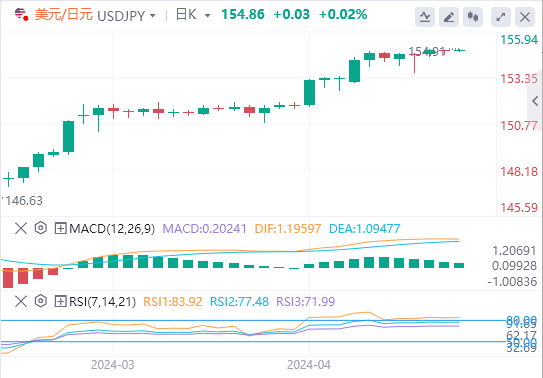Select the 2024-04 date axis marker
The height and width of the screenshot is (378, 543).
[309, 365]
